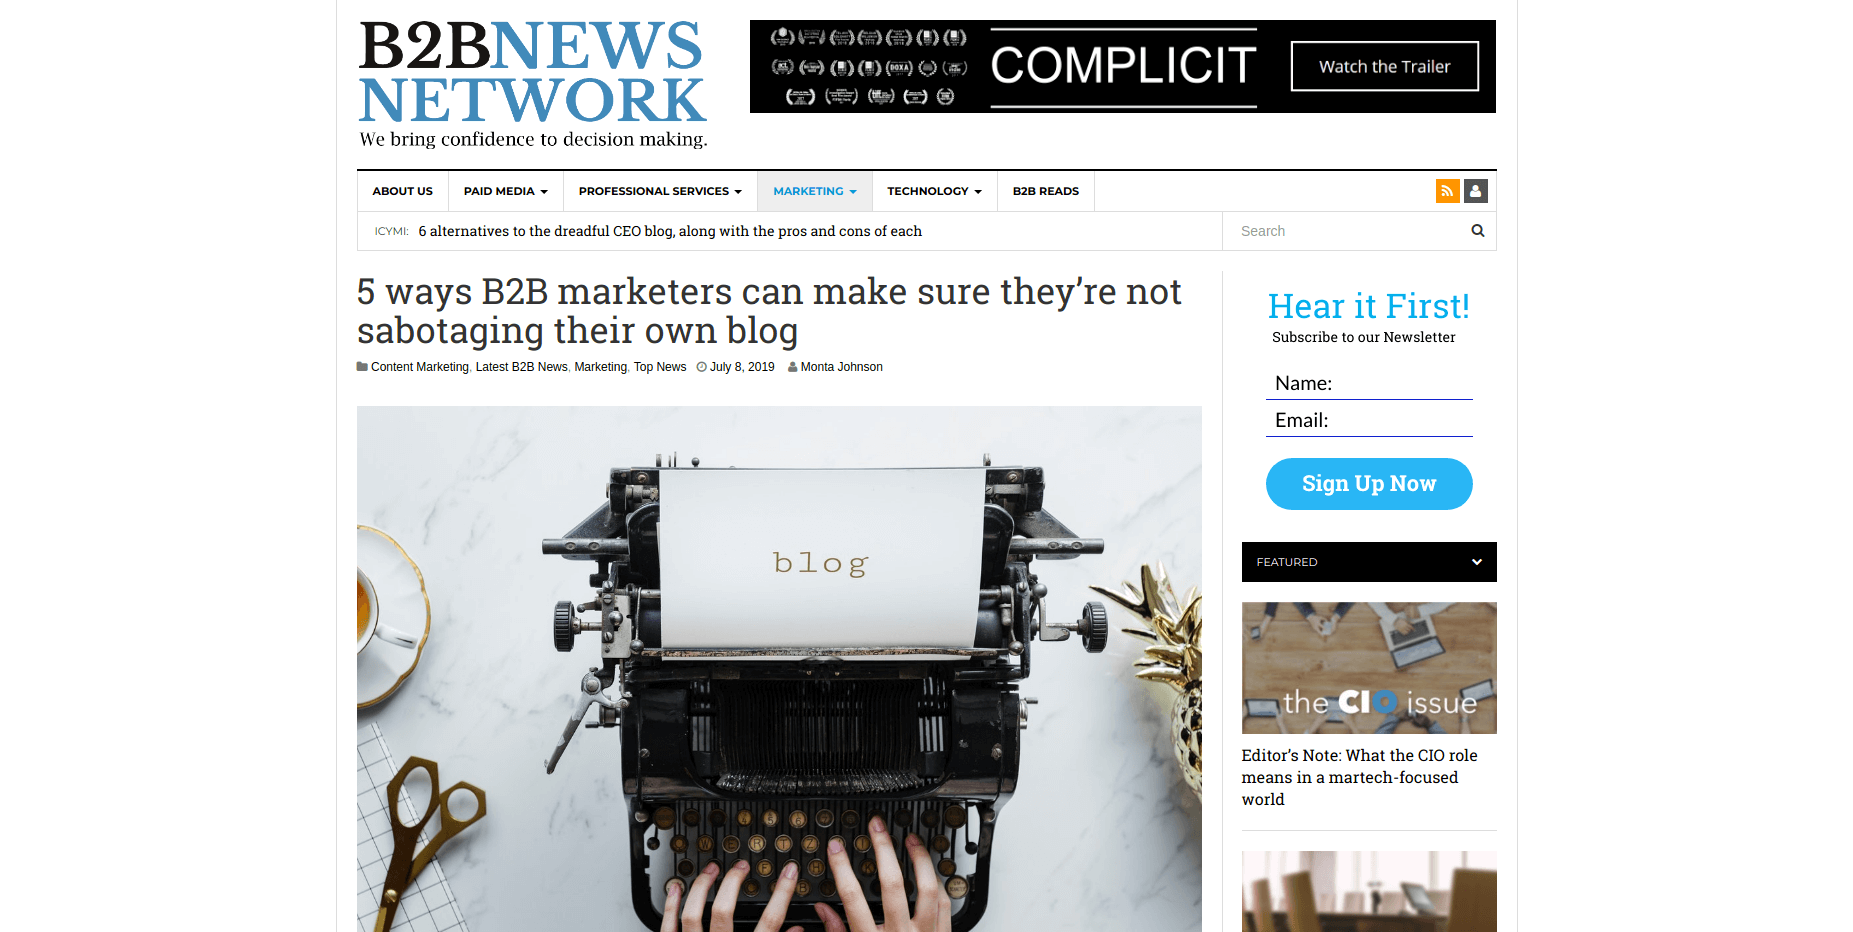Click the Email field in newsletter form

coord(1369,421)
